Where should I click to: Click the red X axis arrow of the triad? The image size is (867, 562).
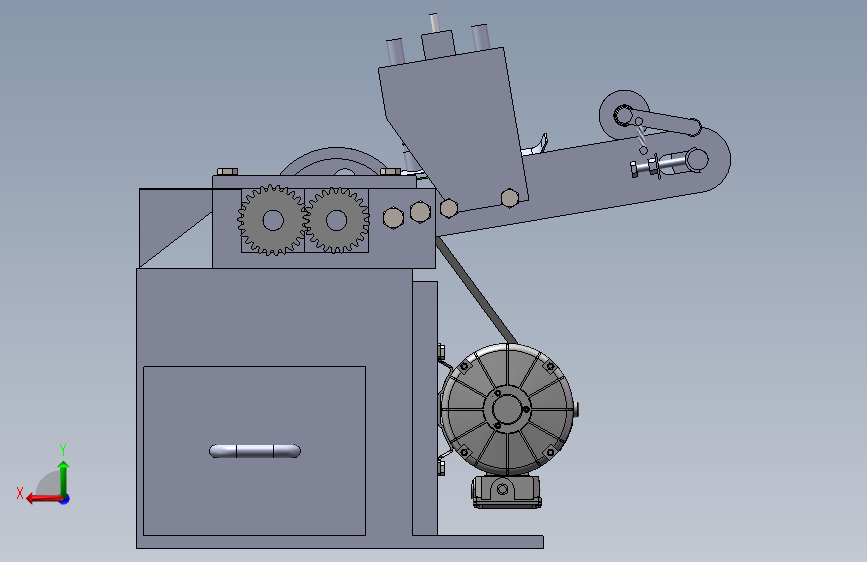44,499
